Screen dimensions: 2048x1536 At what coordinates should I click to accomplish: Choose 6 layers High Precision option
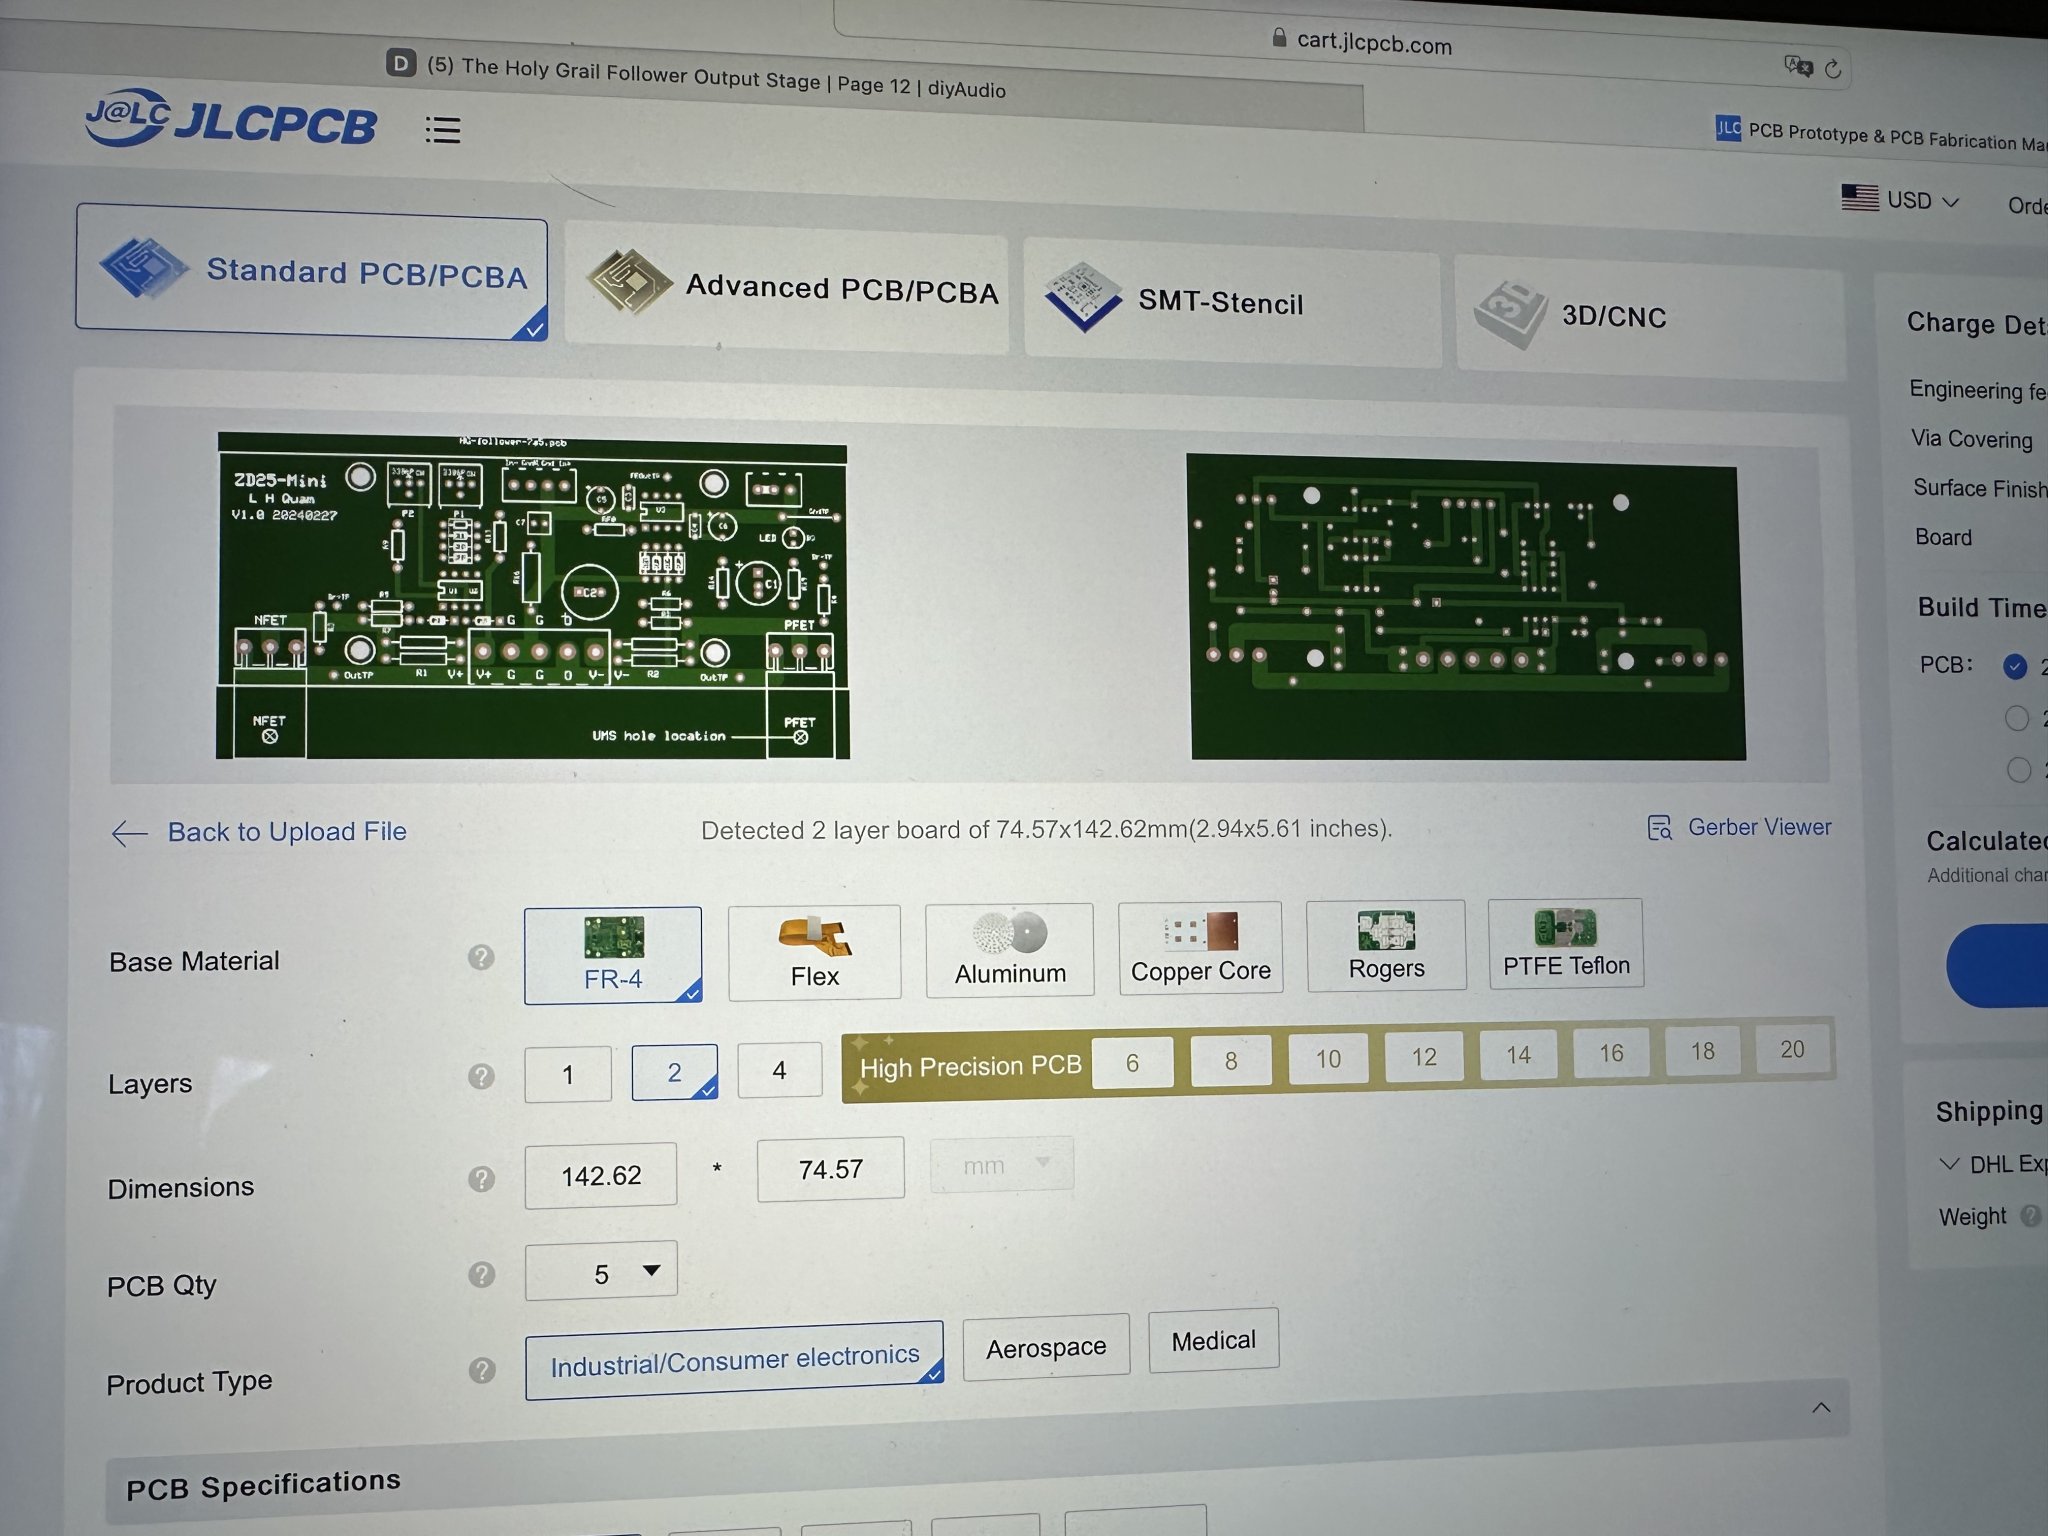[x=1132, y=1062]
